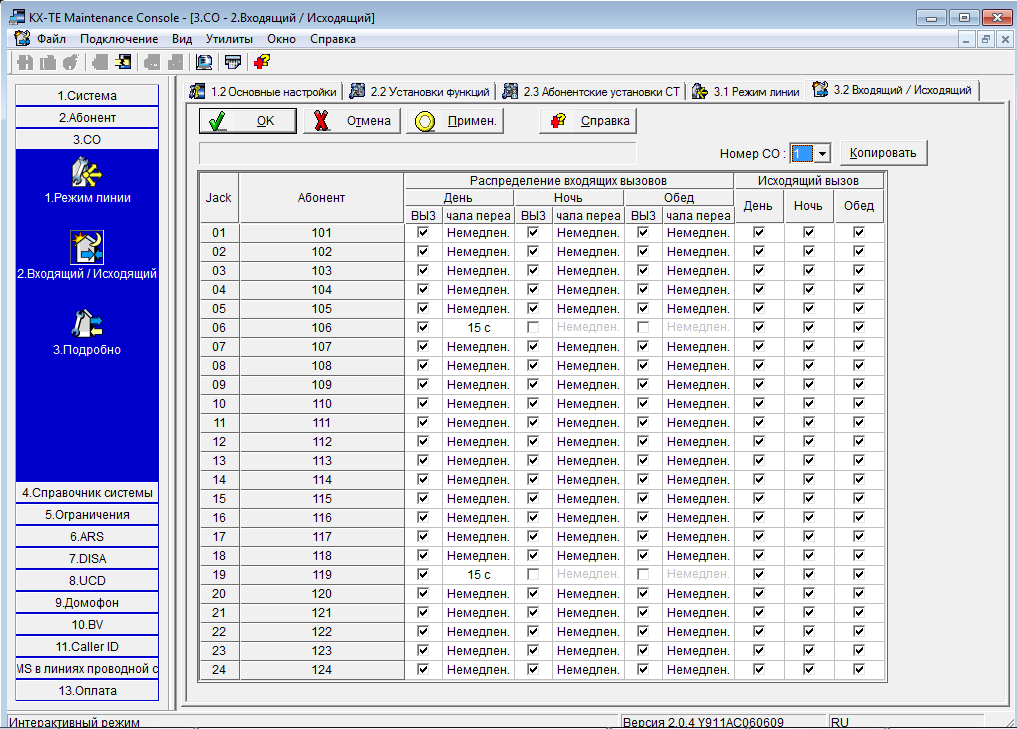Open Night delay cell for extension 108
This screenshot has width=1017, height=729.
[588, 366]
